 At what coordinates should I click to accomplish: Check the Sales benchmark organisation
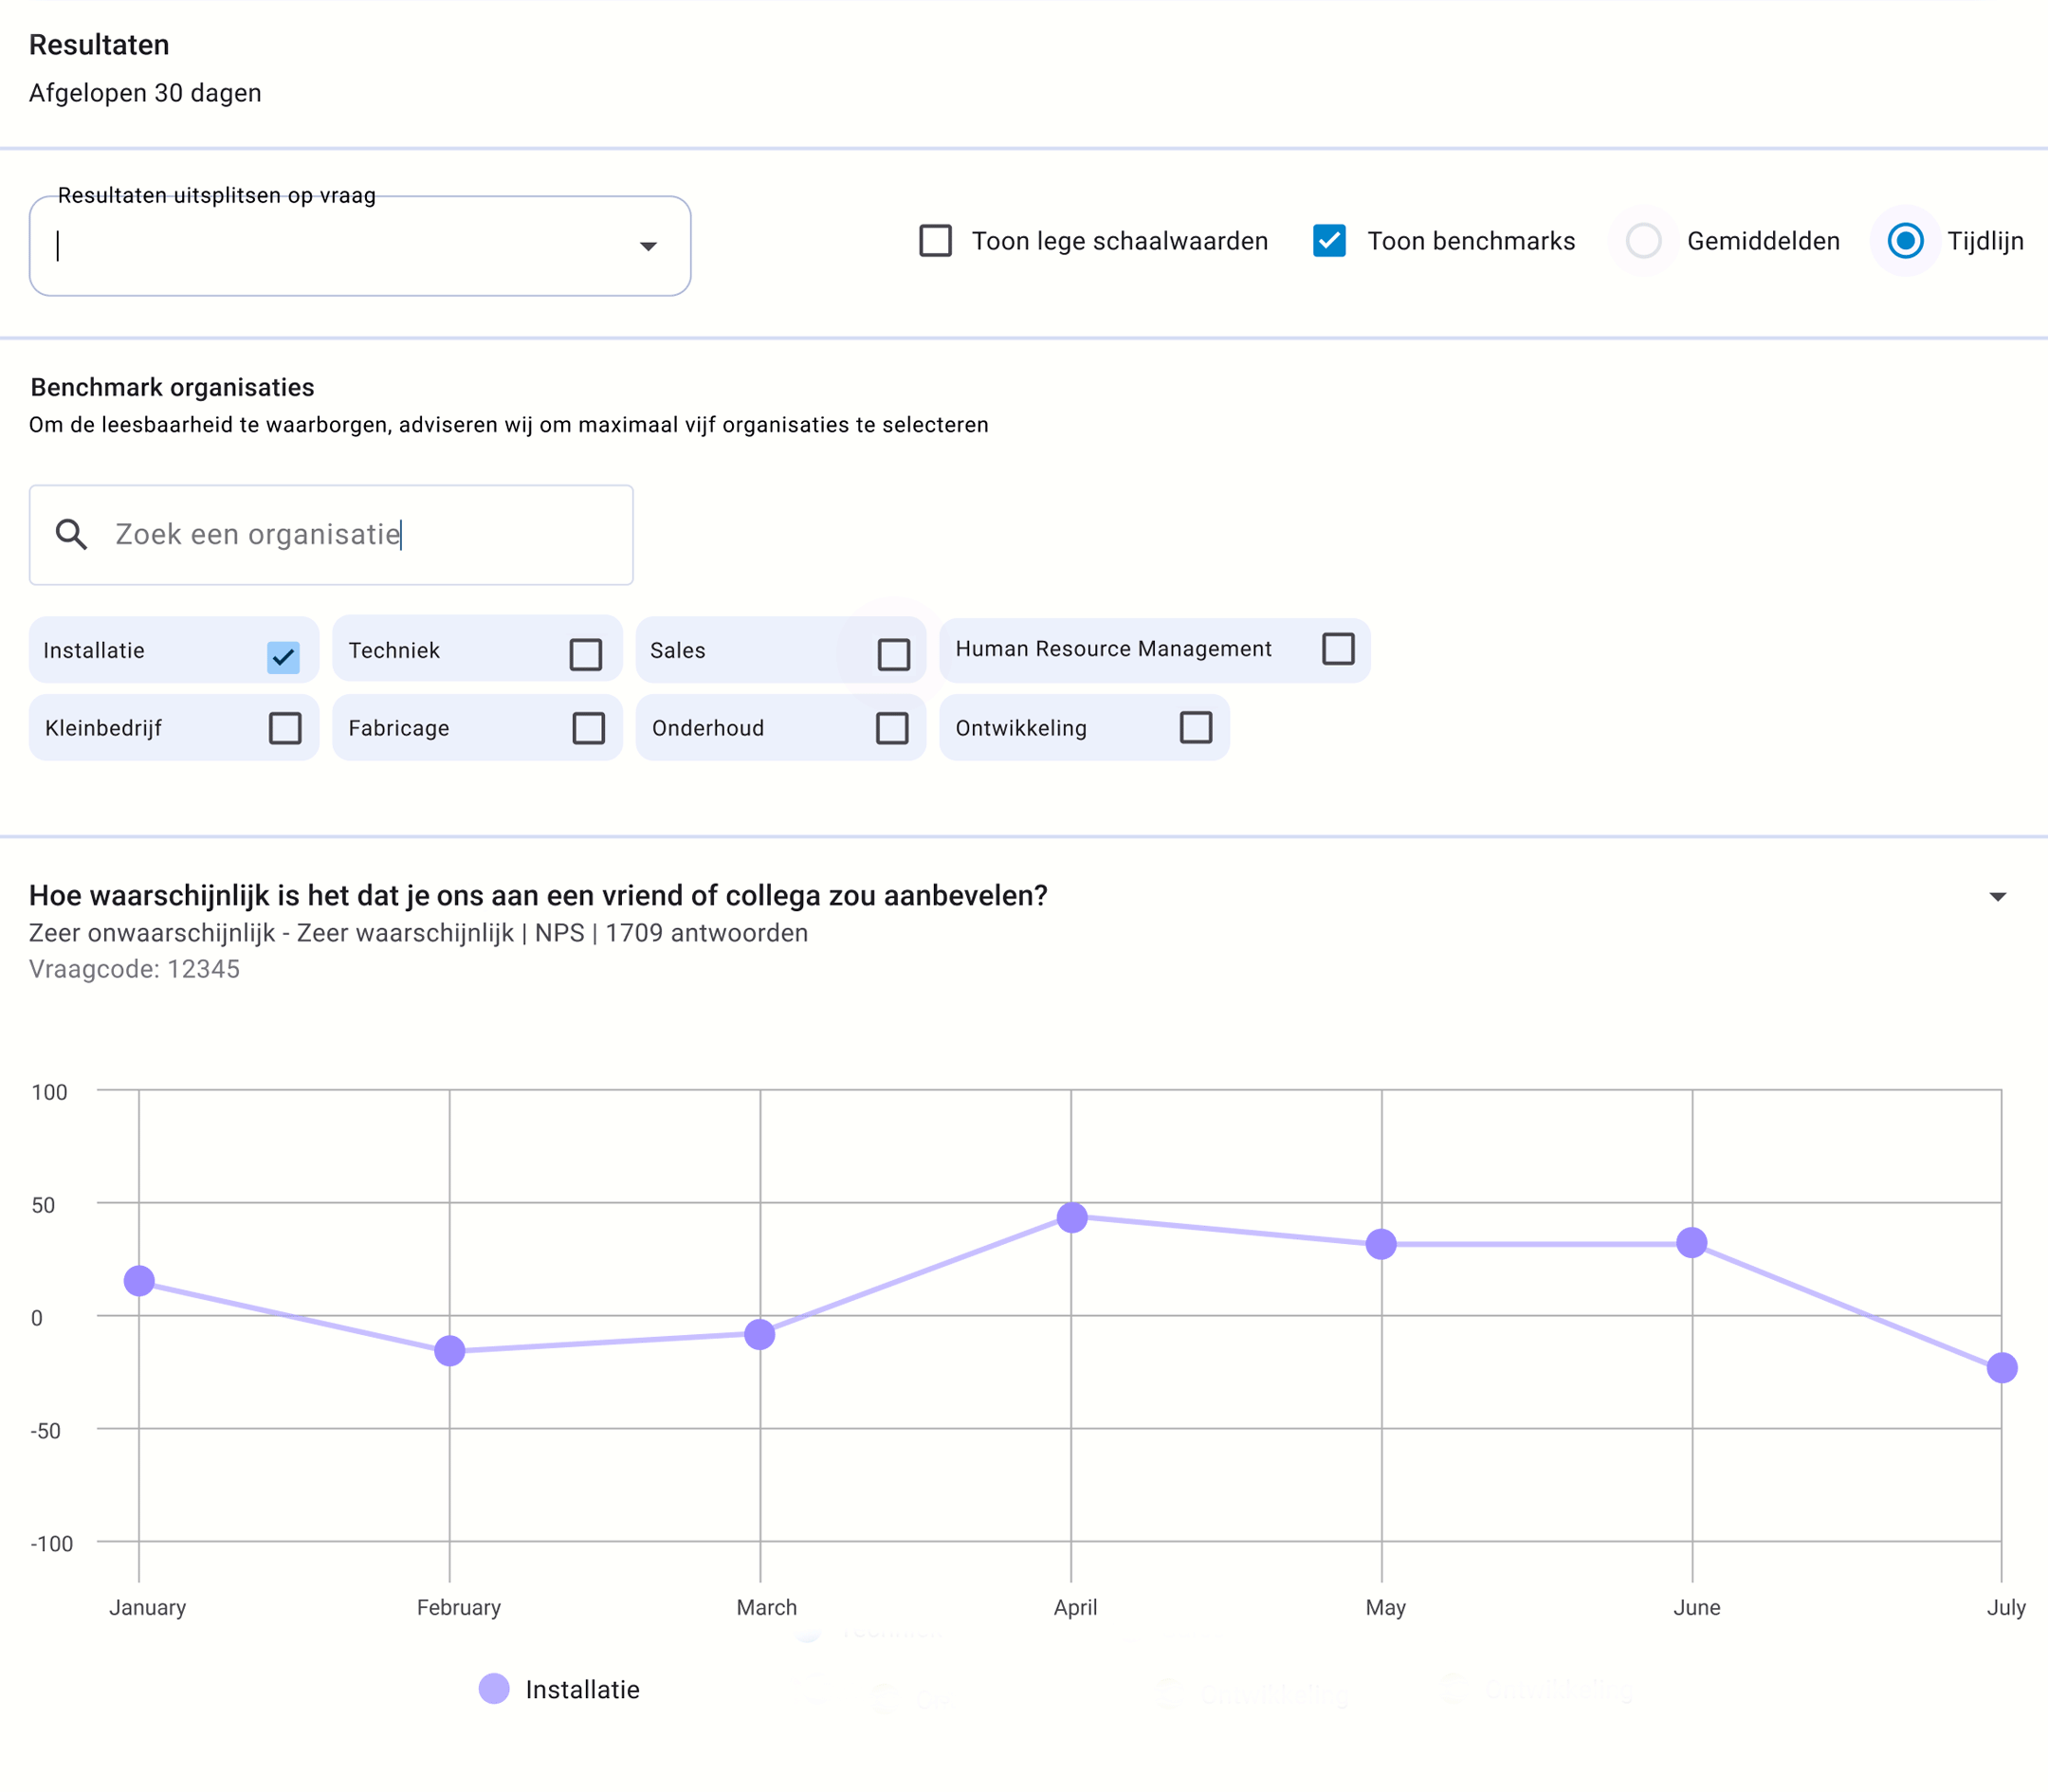click(893, 654)
